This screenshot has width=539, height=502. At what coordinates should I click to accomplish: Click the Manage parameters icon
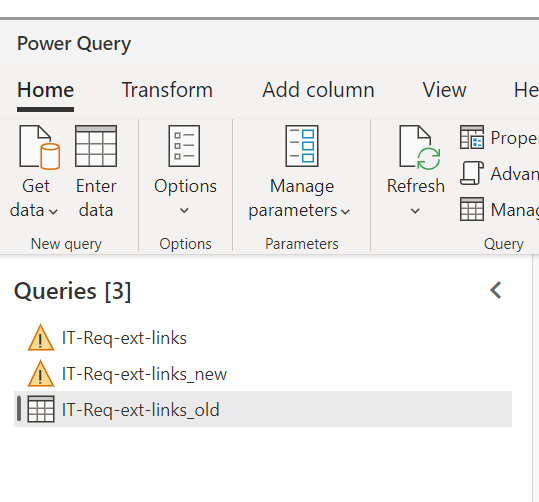pos(302,146)
